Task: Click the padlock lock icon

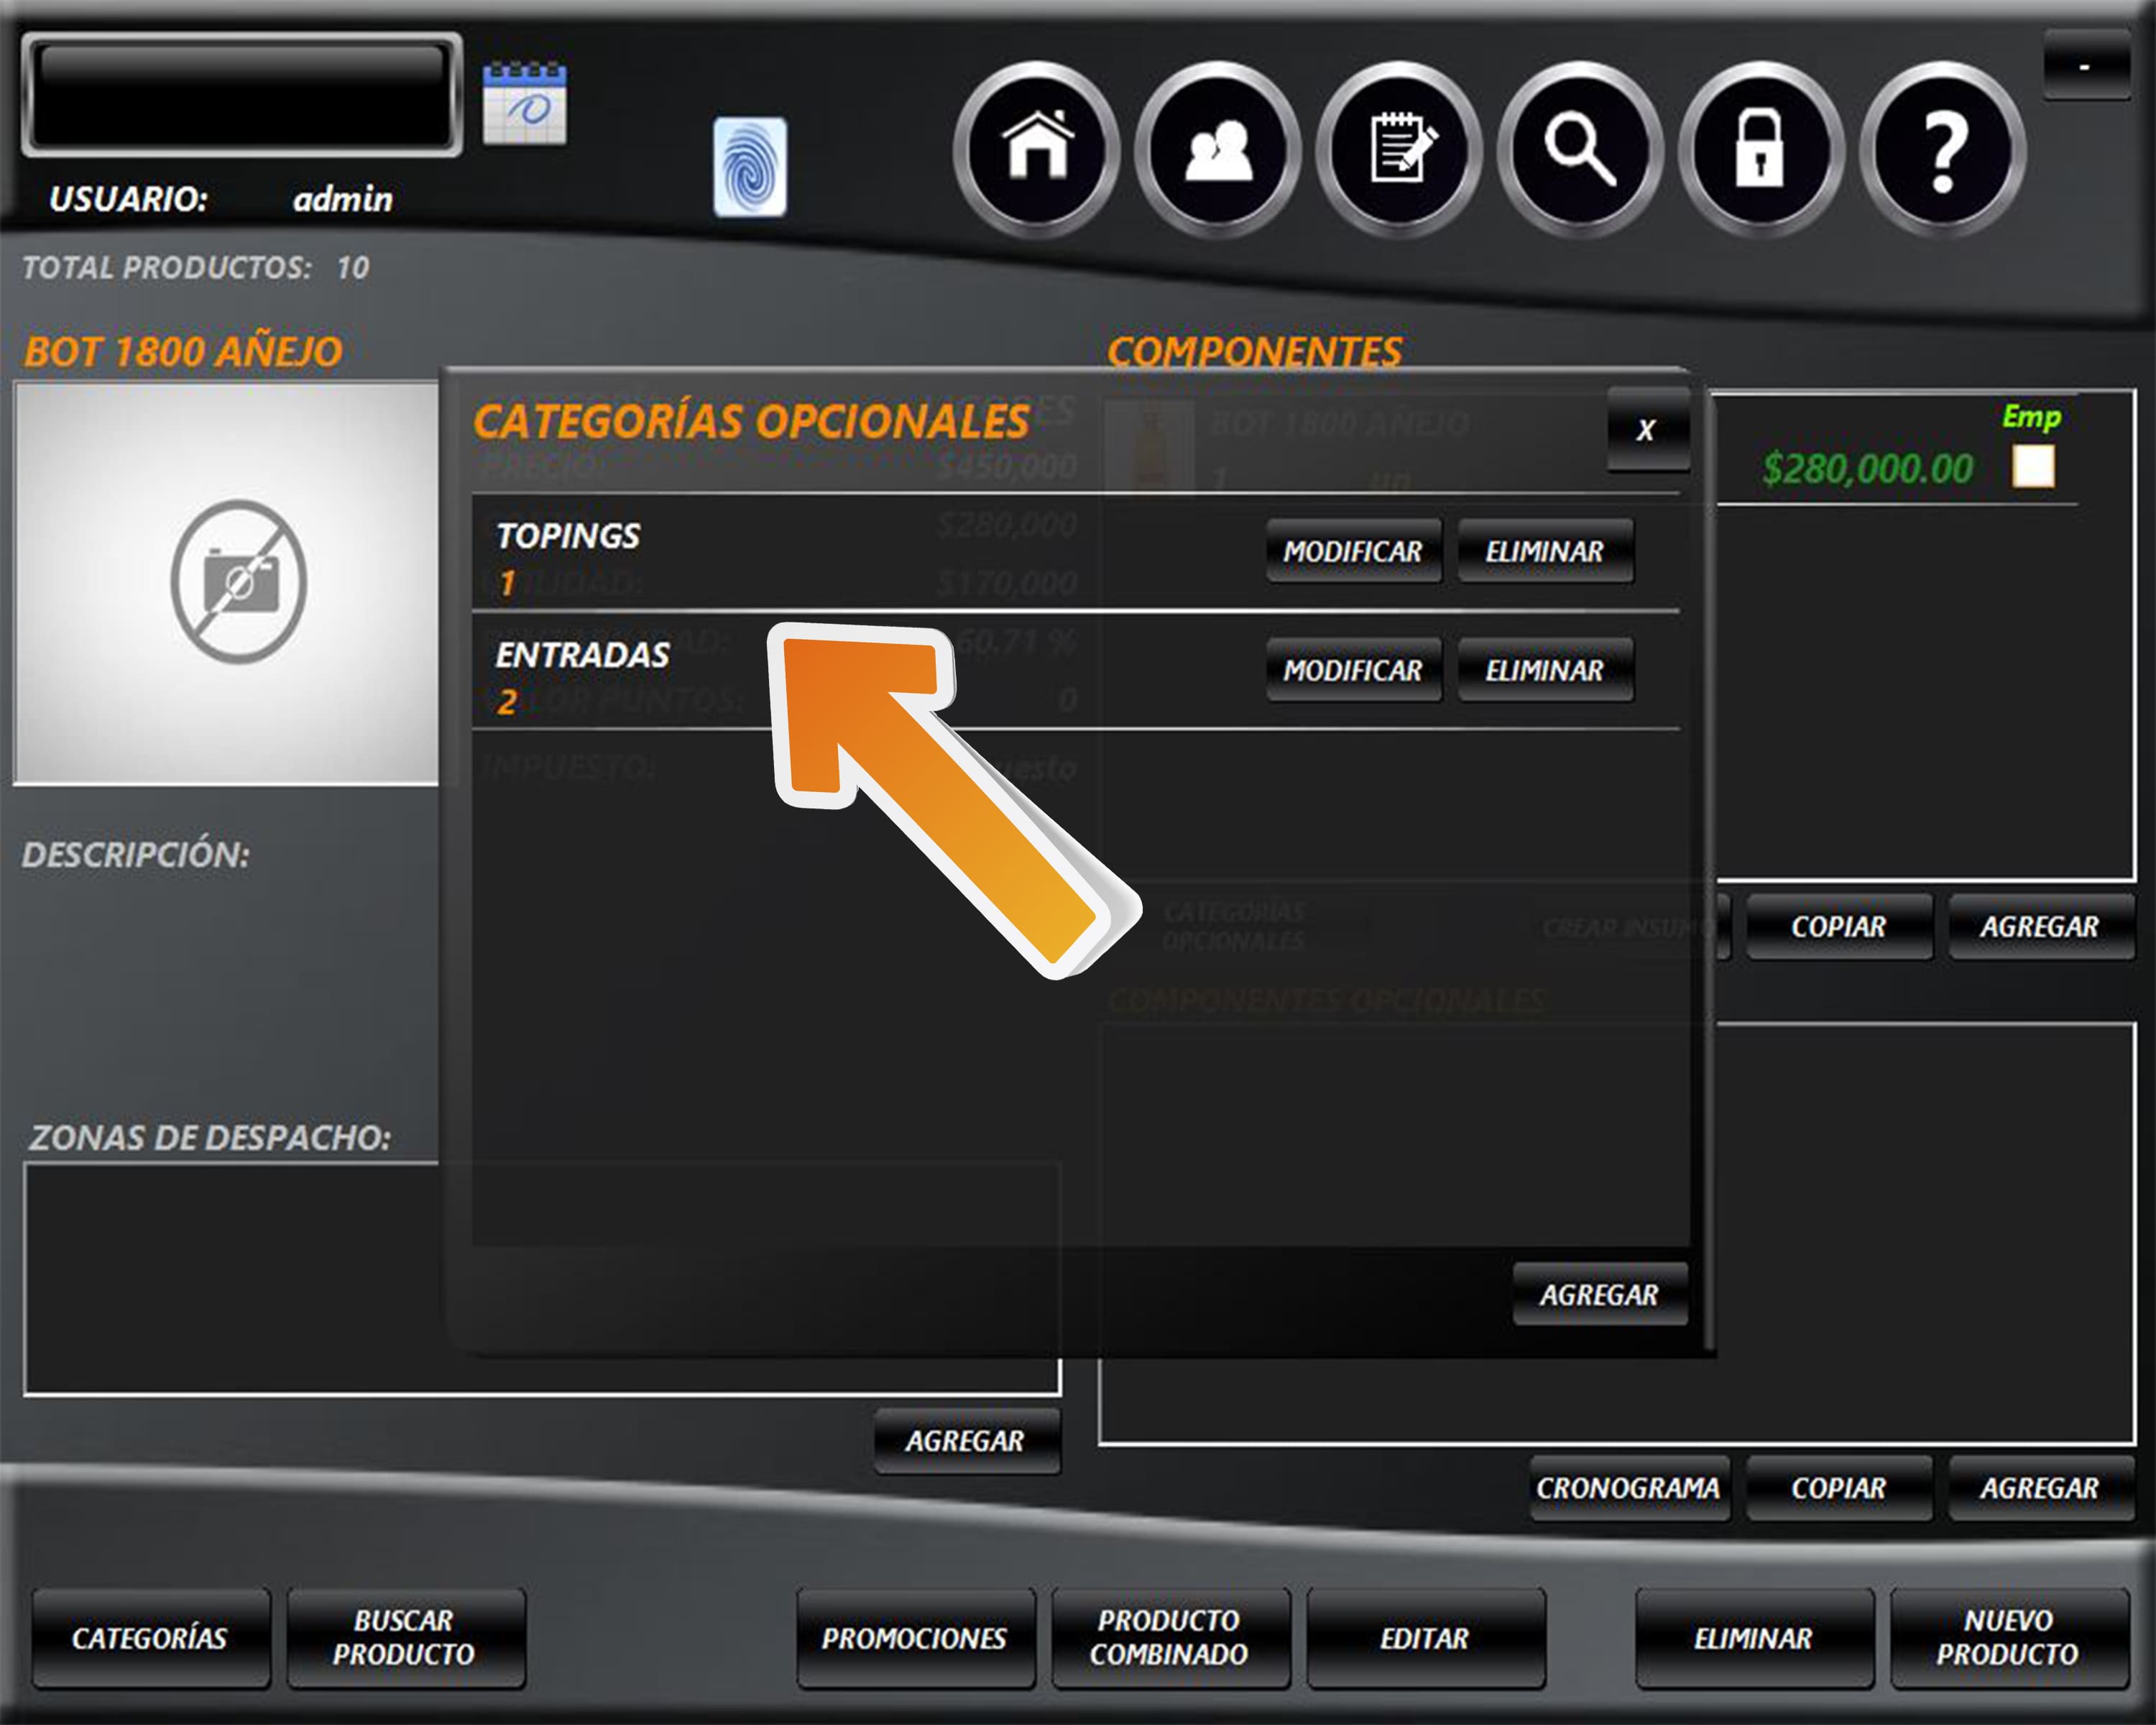Action: (x=1761, y=149)
